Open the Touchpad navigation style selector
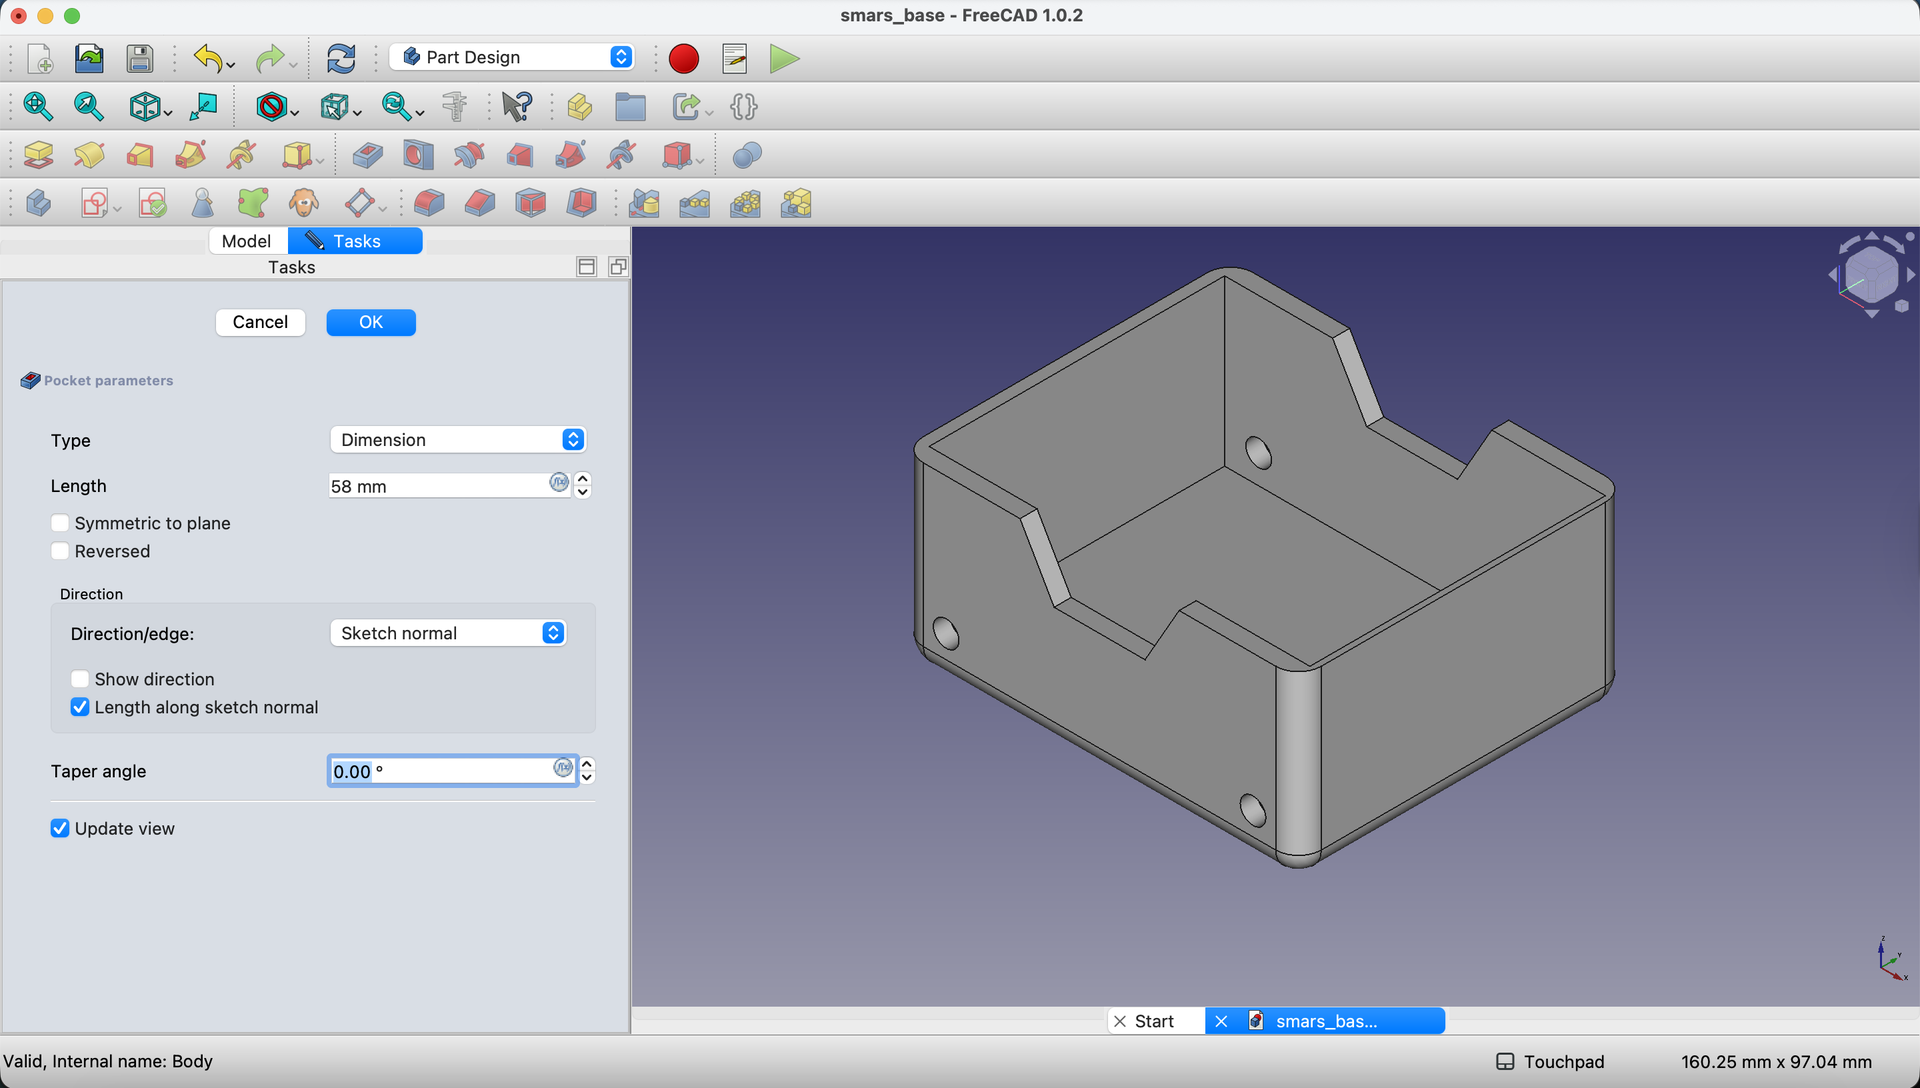The height and width of the screenshot is (1088, 1920). coord(1551,1062)
